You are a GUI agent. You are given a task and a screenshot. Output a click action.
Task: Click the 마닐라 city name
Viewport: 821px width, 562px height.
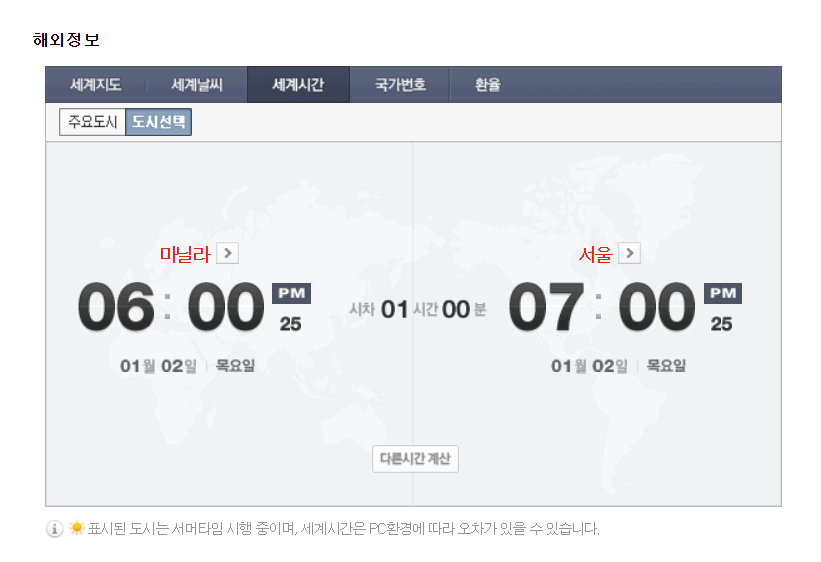point(185,255)
